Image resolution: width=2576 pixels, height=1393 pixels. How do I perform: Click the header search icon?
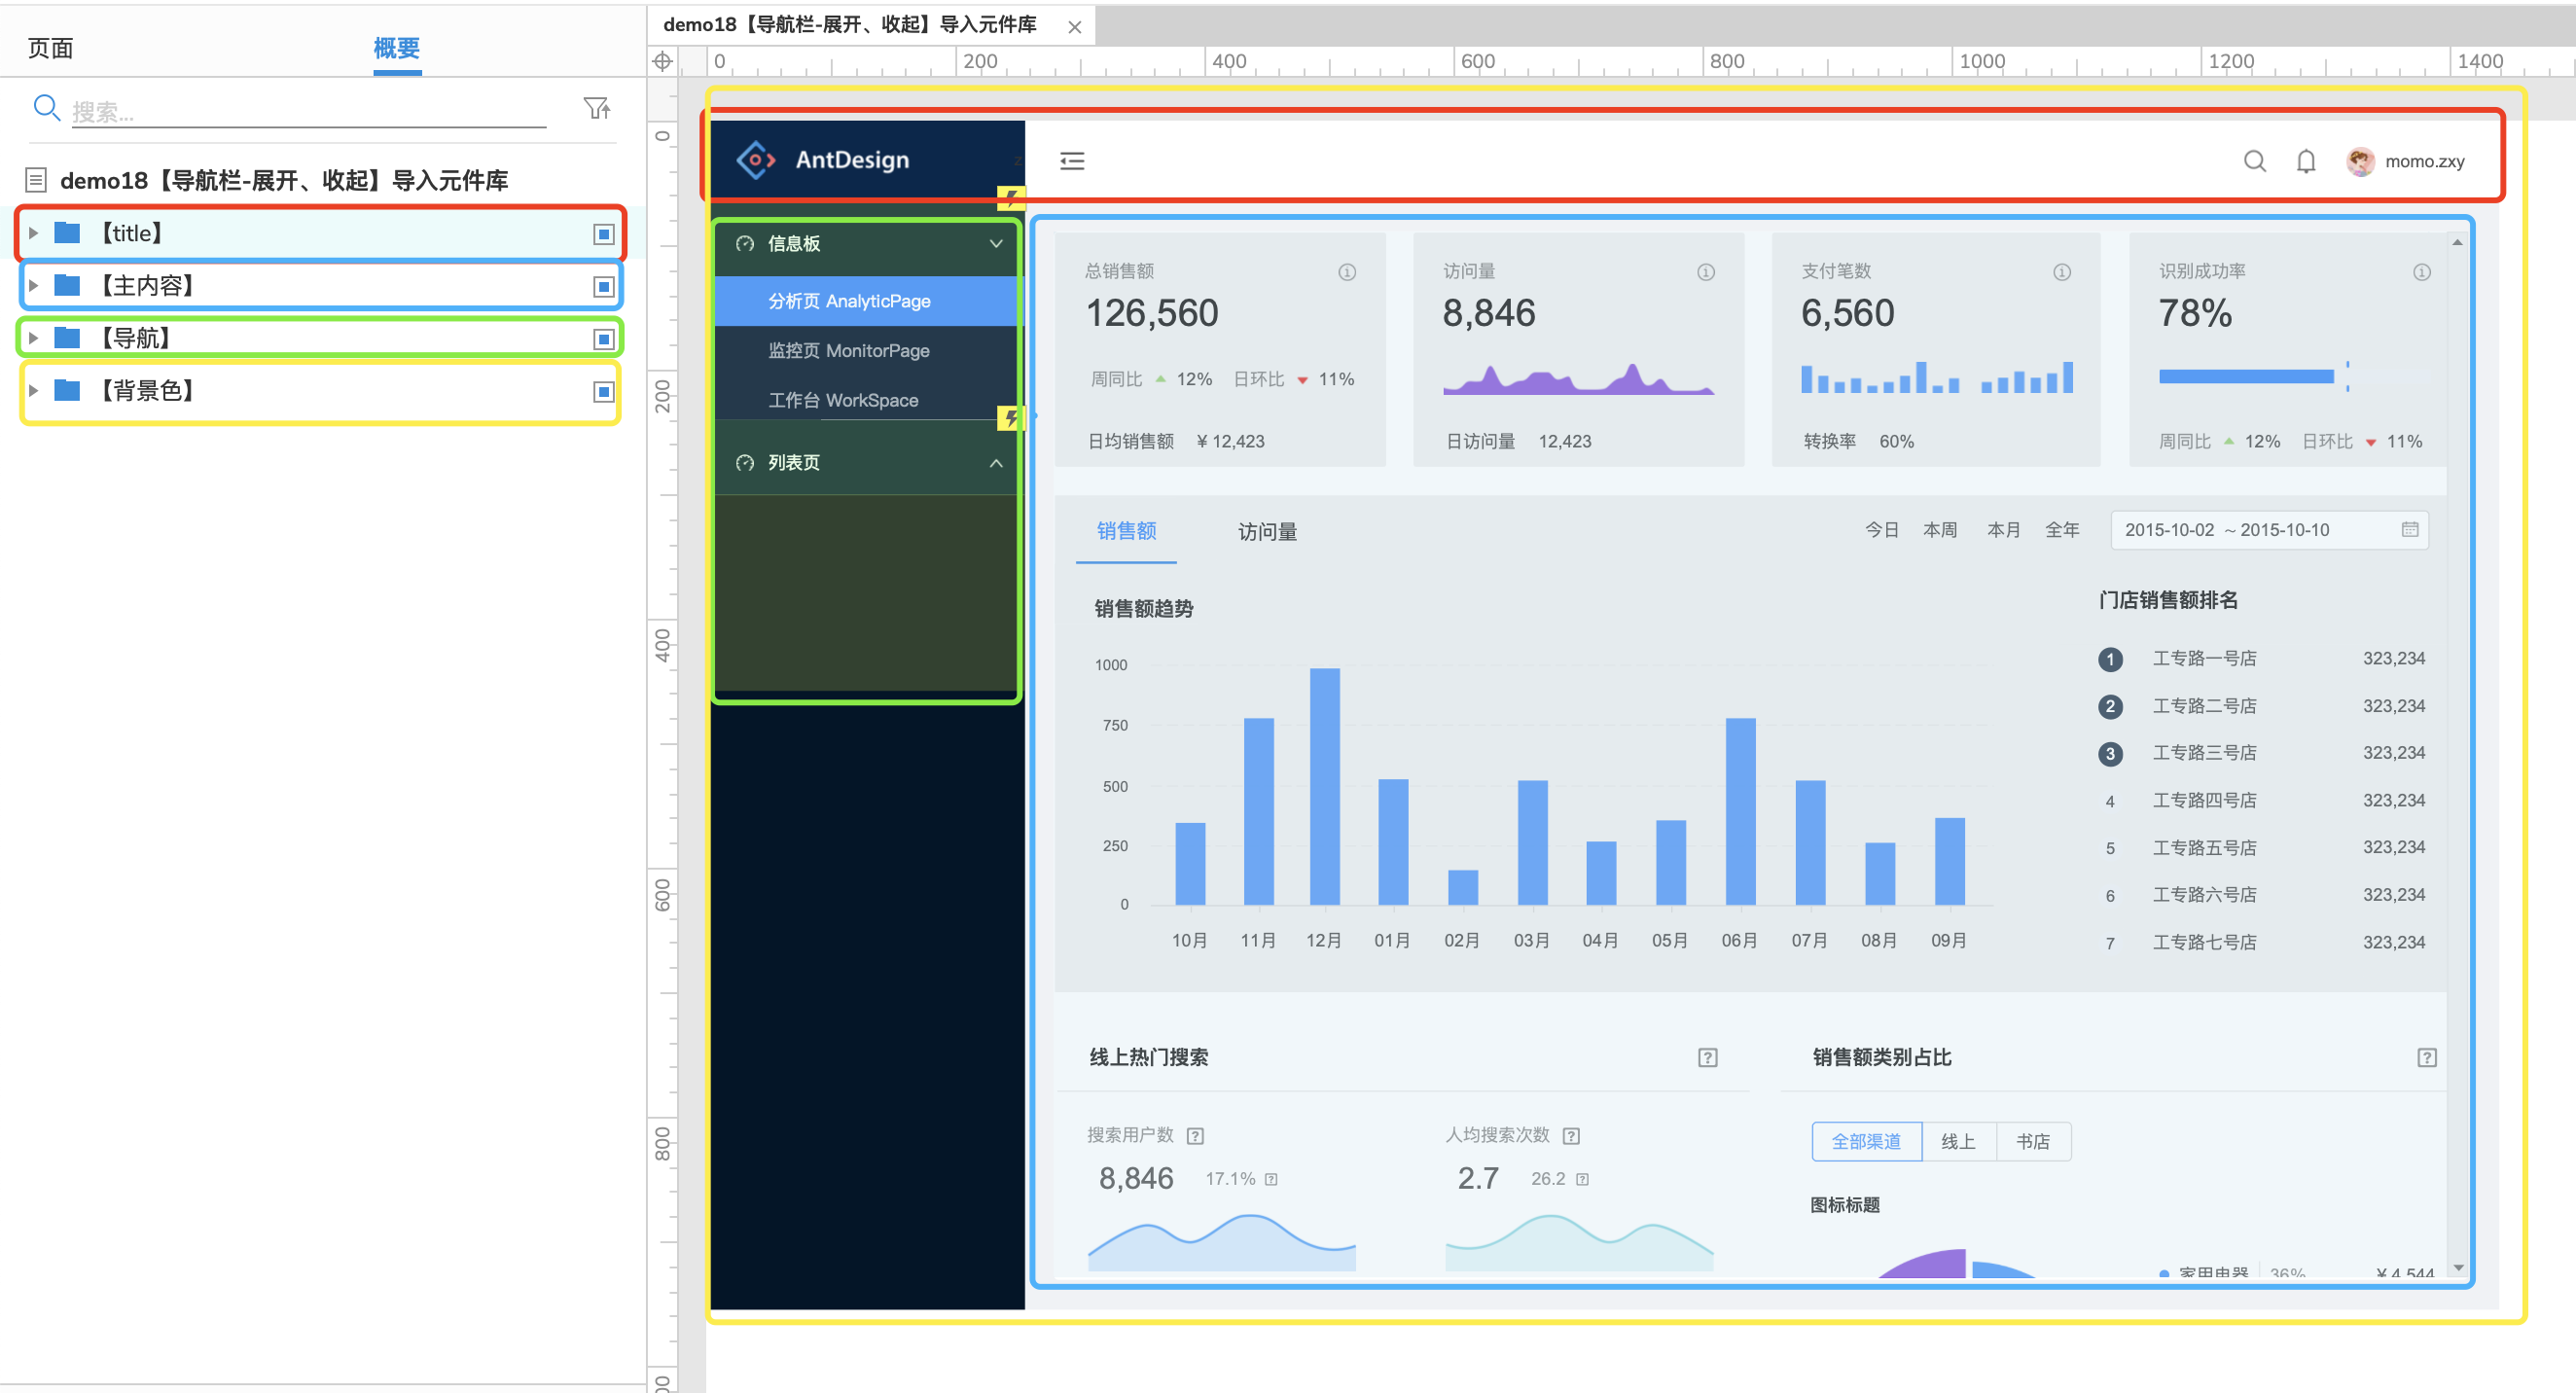(2254, 161)
